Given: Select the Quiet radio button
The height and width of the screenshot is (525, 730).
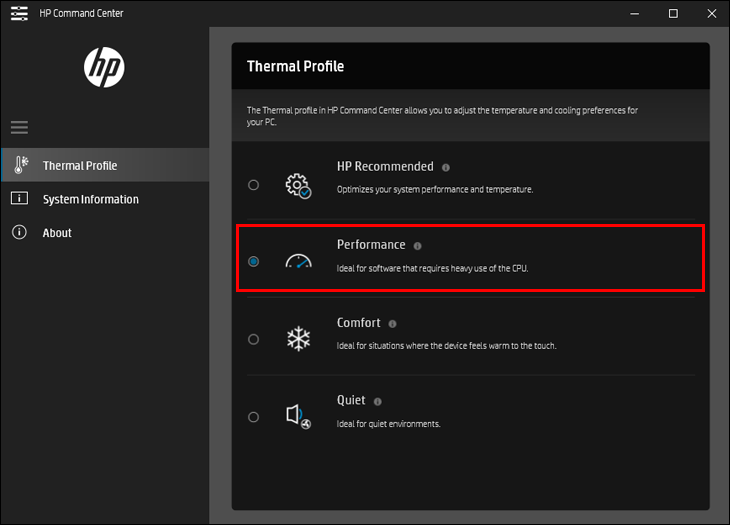Looking at the screenshot, I should point(253,417).
